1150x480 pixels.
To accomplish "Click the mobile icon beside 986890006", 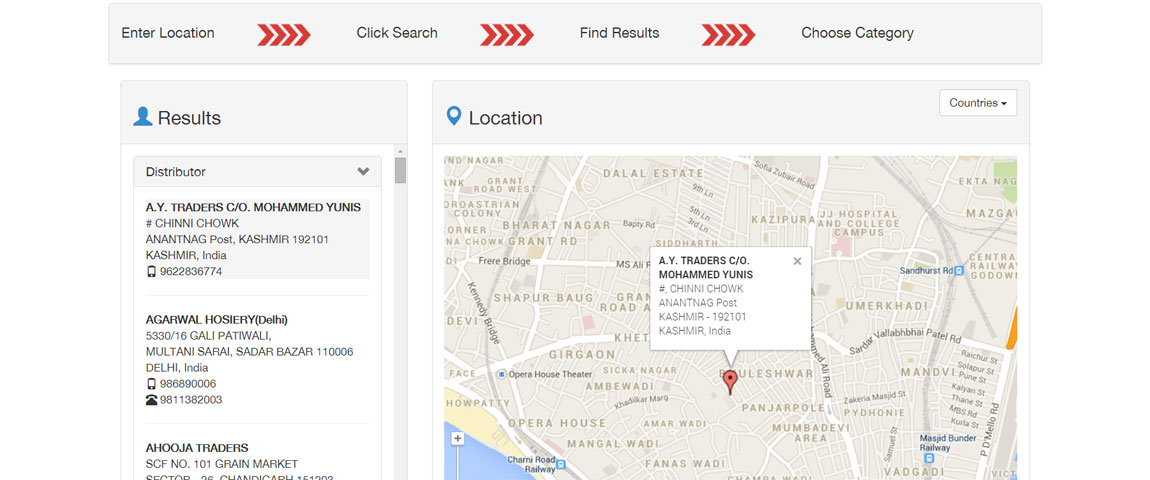I will 151,384.
